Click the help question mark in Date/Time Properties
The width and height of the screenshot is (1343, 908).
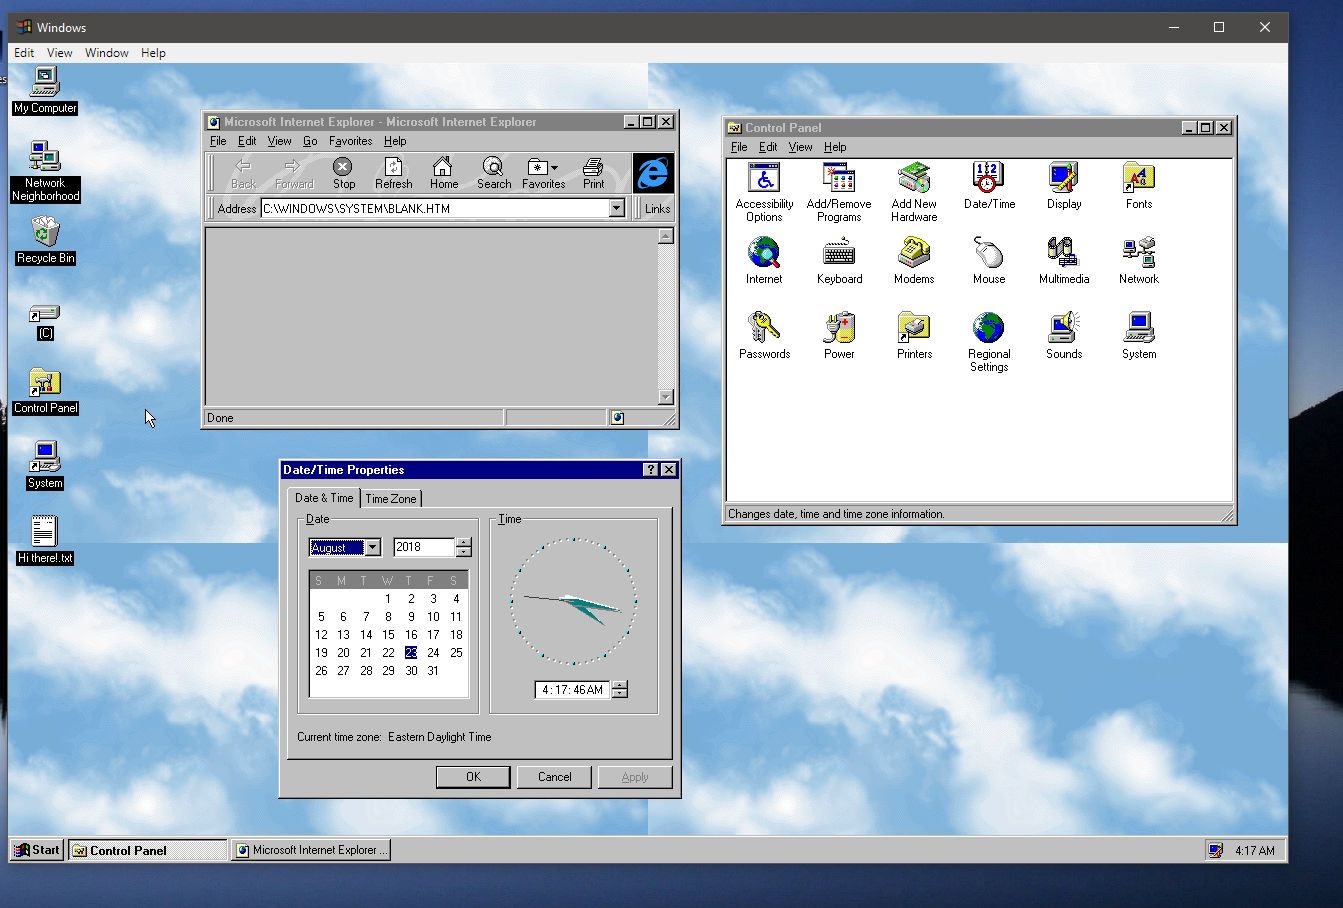[x=651, y=470]
